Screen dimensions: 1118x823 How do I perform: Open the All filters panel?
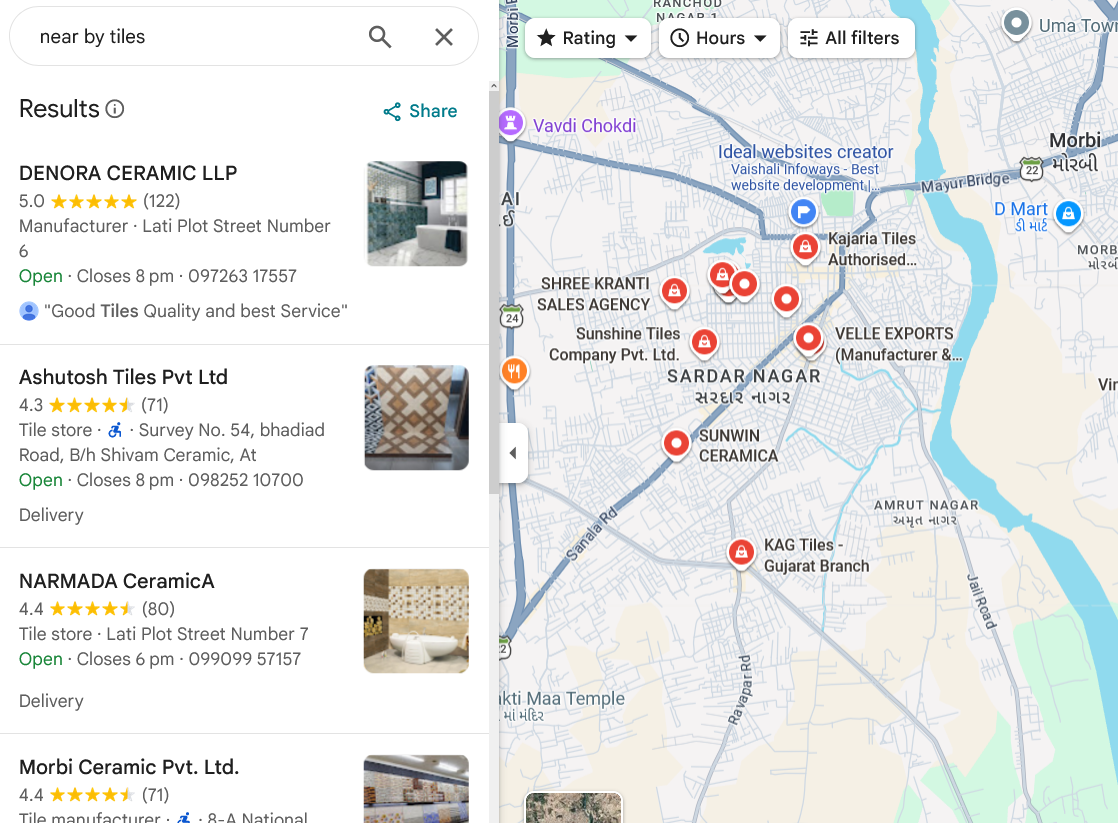click(850, 38)
